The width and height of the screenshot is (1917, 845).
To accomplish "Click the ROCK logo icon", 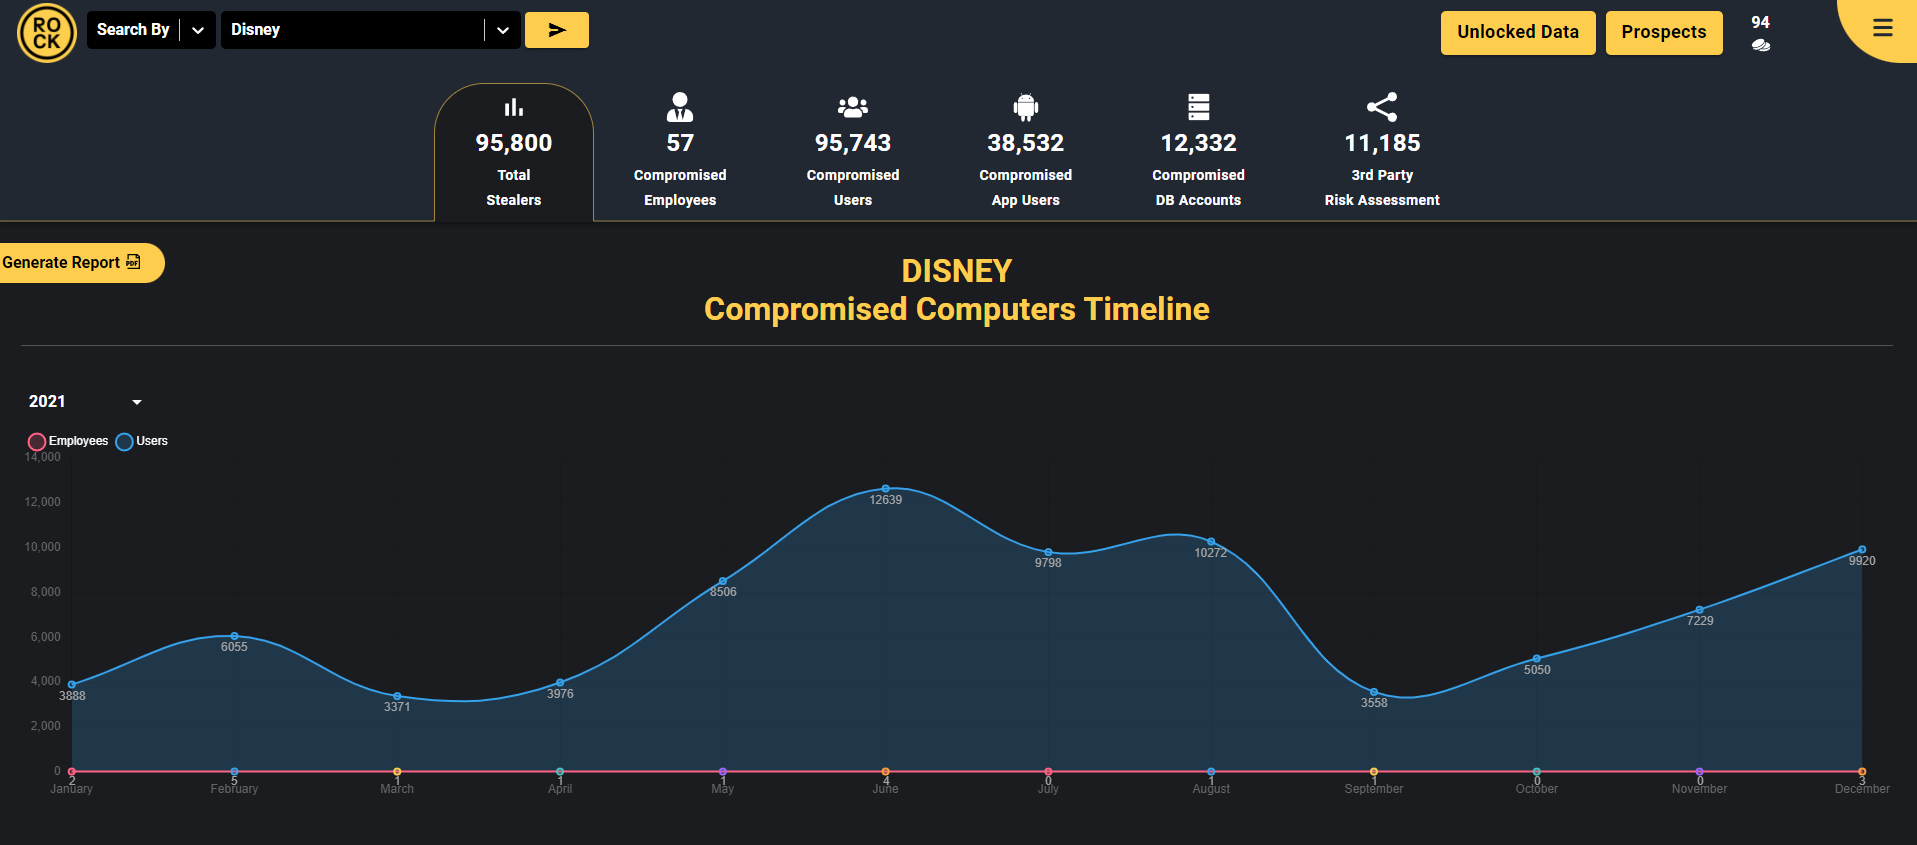I will 47,33.
